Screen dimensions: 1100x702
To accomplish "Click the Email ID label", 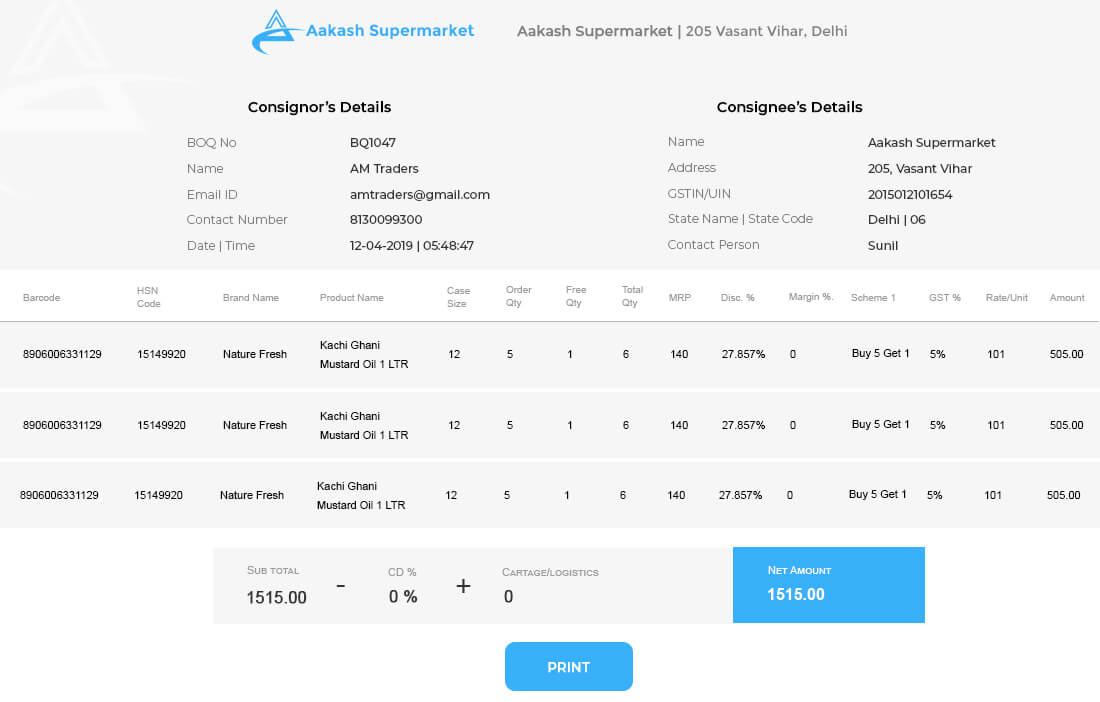I will [x=212, y=195].
